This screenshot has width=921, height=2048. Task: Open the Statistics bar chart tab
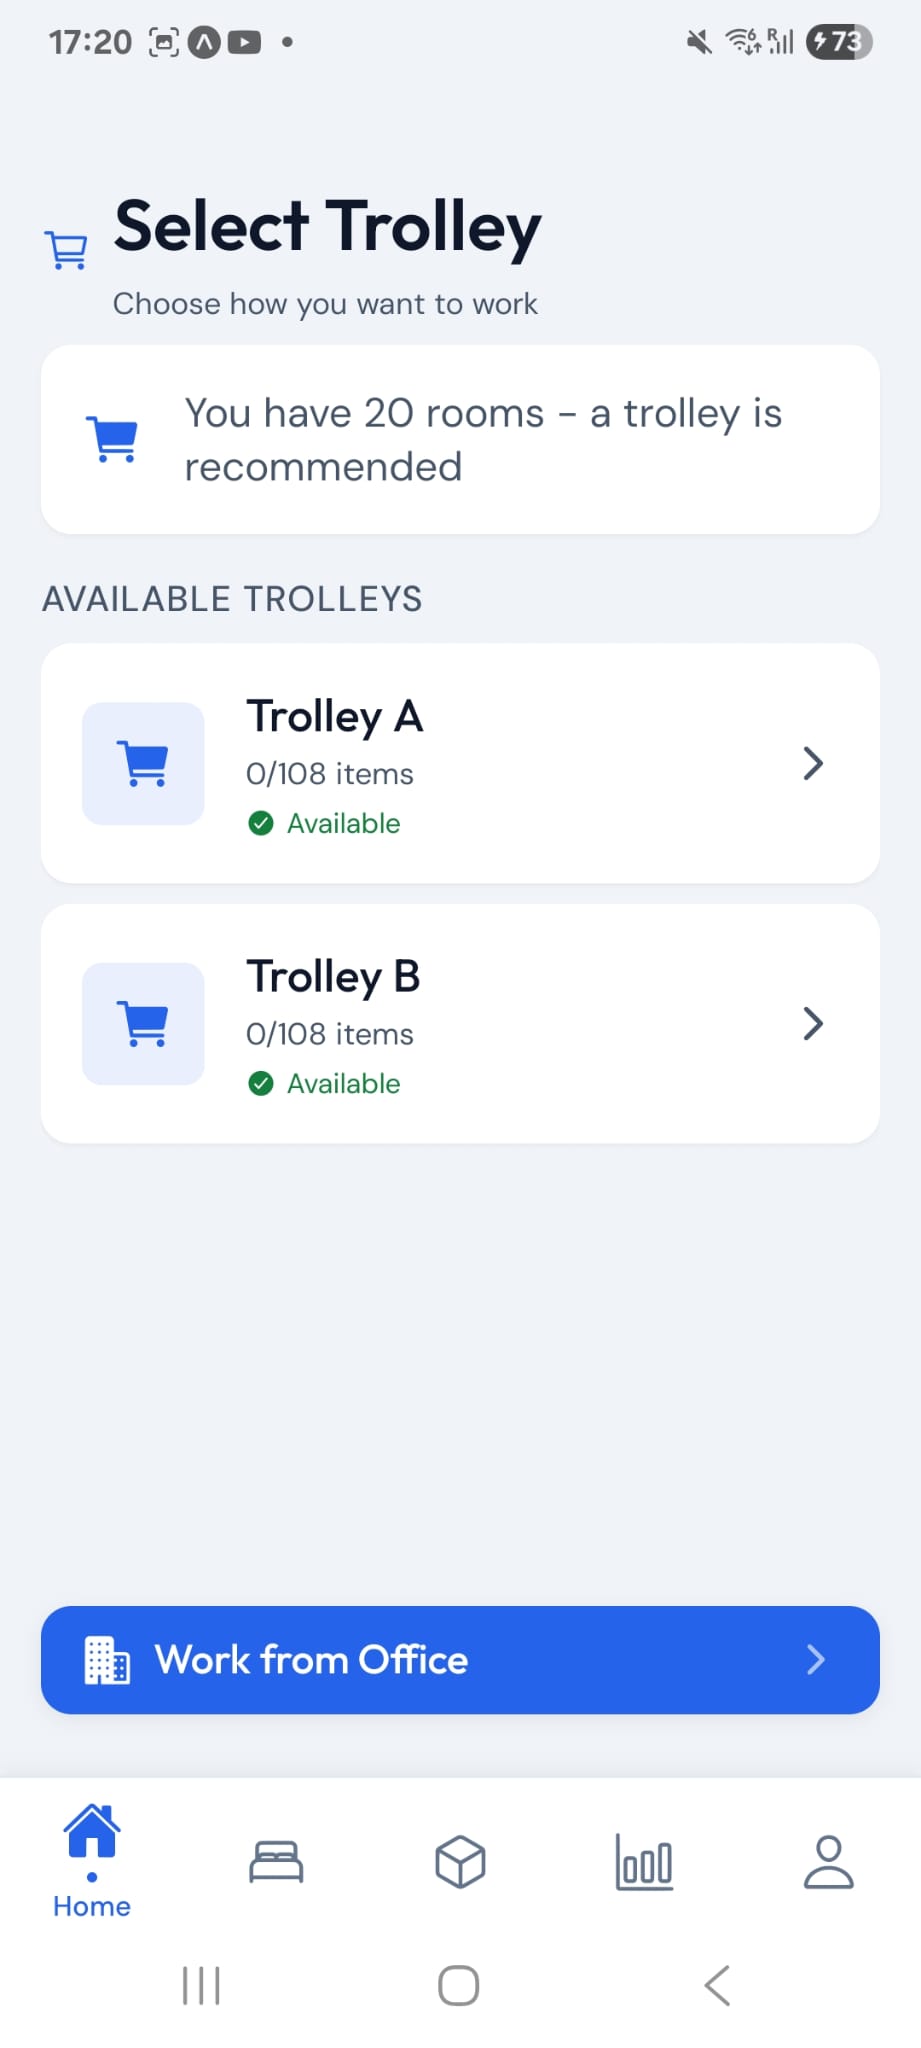click(644, 1862)
